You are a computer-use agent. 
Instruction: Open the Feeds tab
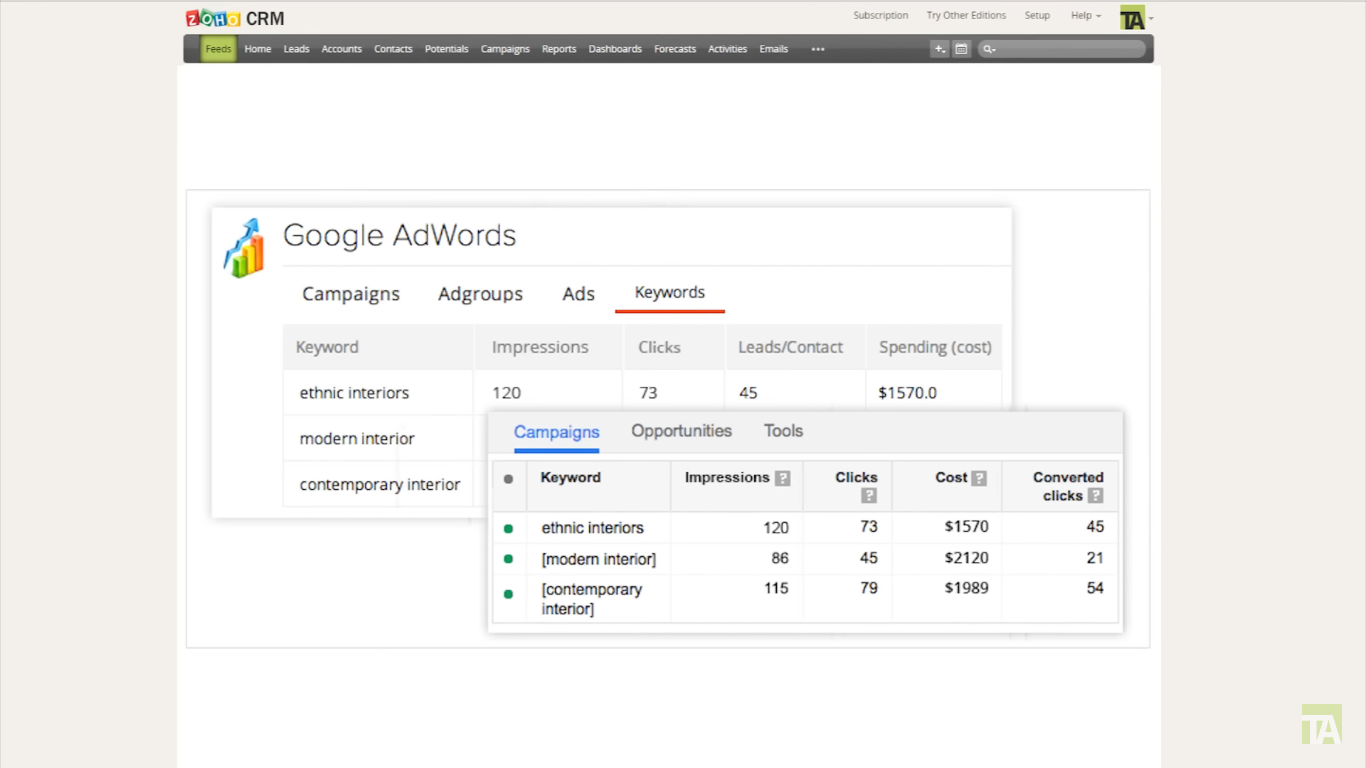click(218, 48)
